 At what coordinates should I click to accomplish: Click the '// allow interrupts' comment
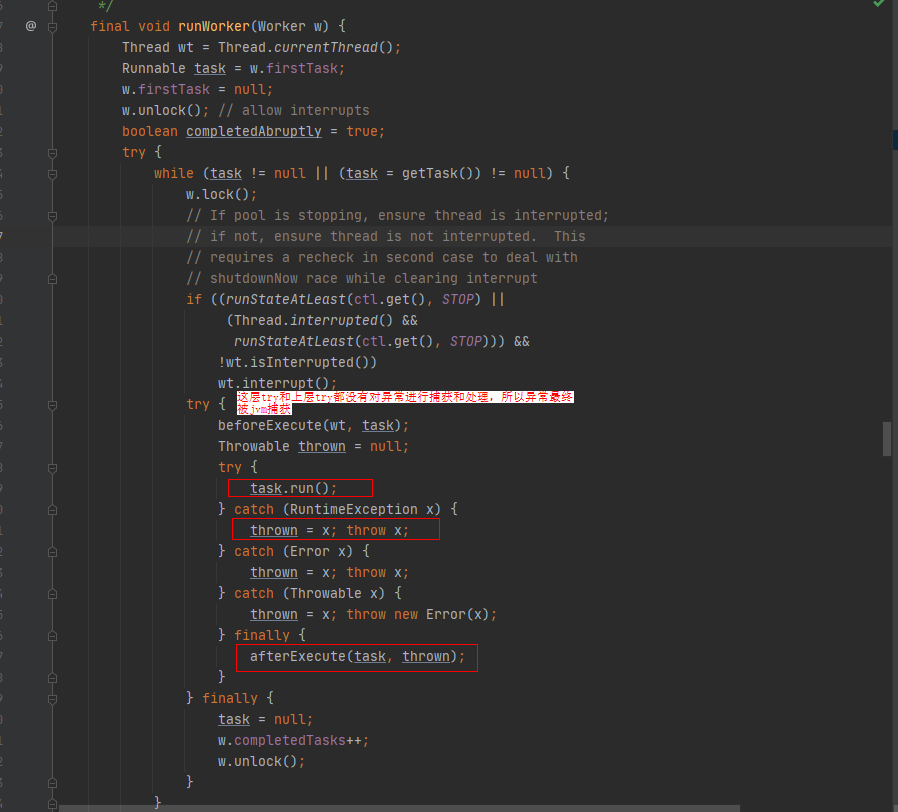point(294,111)
